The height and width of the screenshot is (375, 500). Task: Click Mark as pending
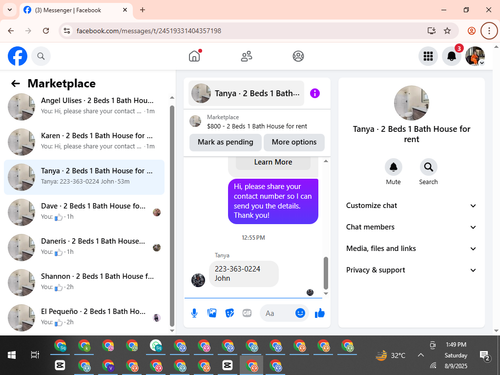(x=225, y=142)
